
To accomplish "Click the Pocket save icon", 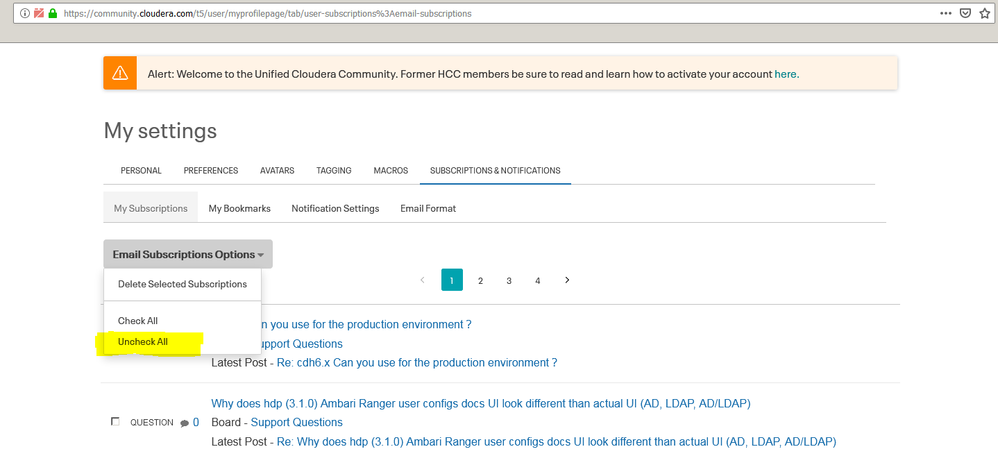I will 965,13.
